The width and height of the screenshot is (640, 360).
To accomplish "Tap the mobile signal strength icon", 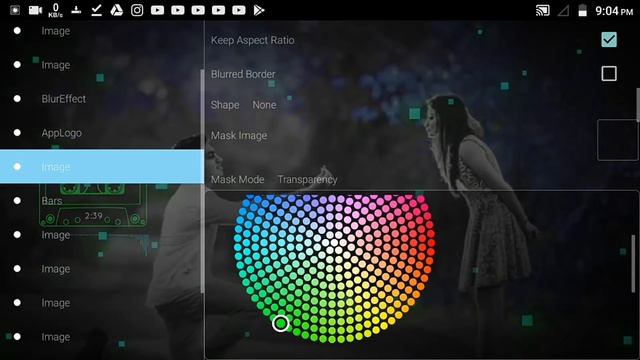I will tap(563, 11).
